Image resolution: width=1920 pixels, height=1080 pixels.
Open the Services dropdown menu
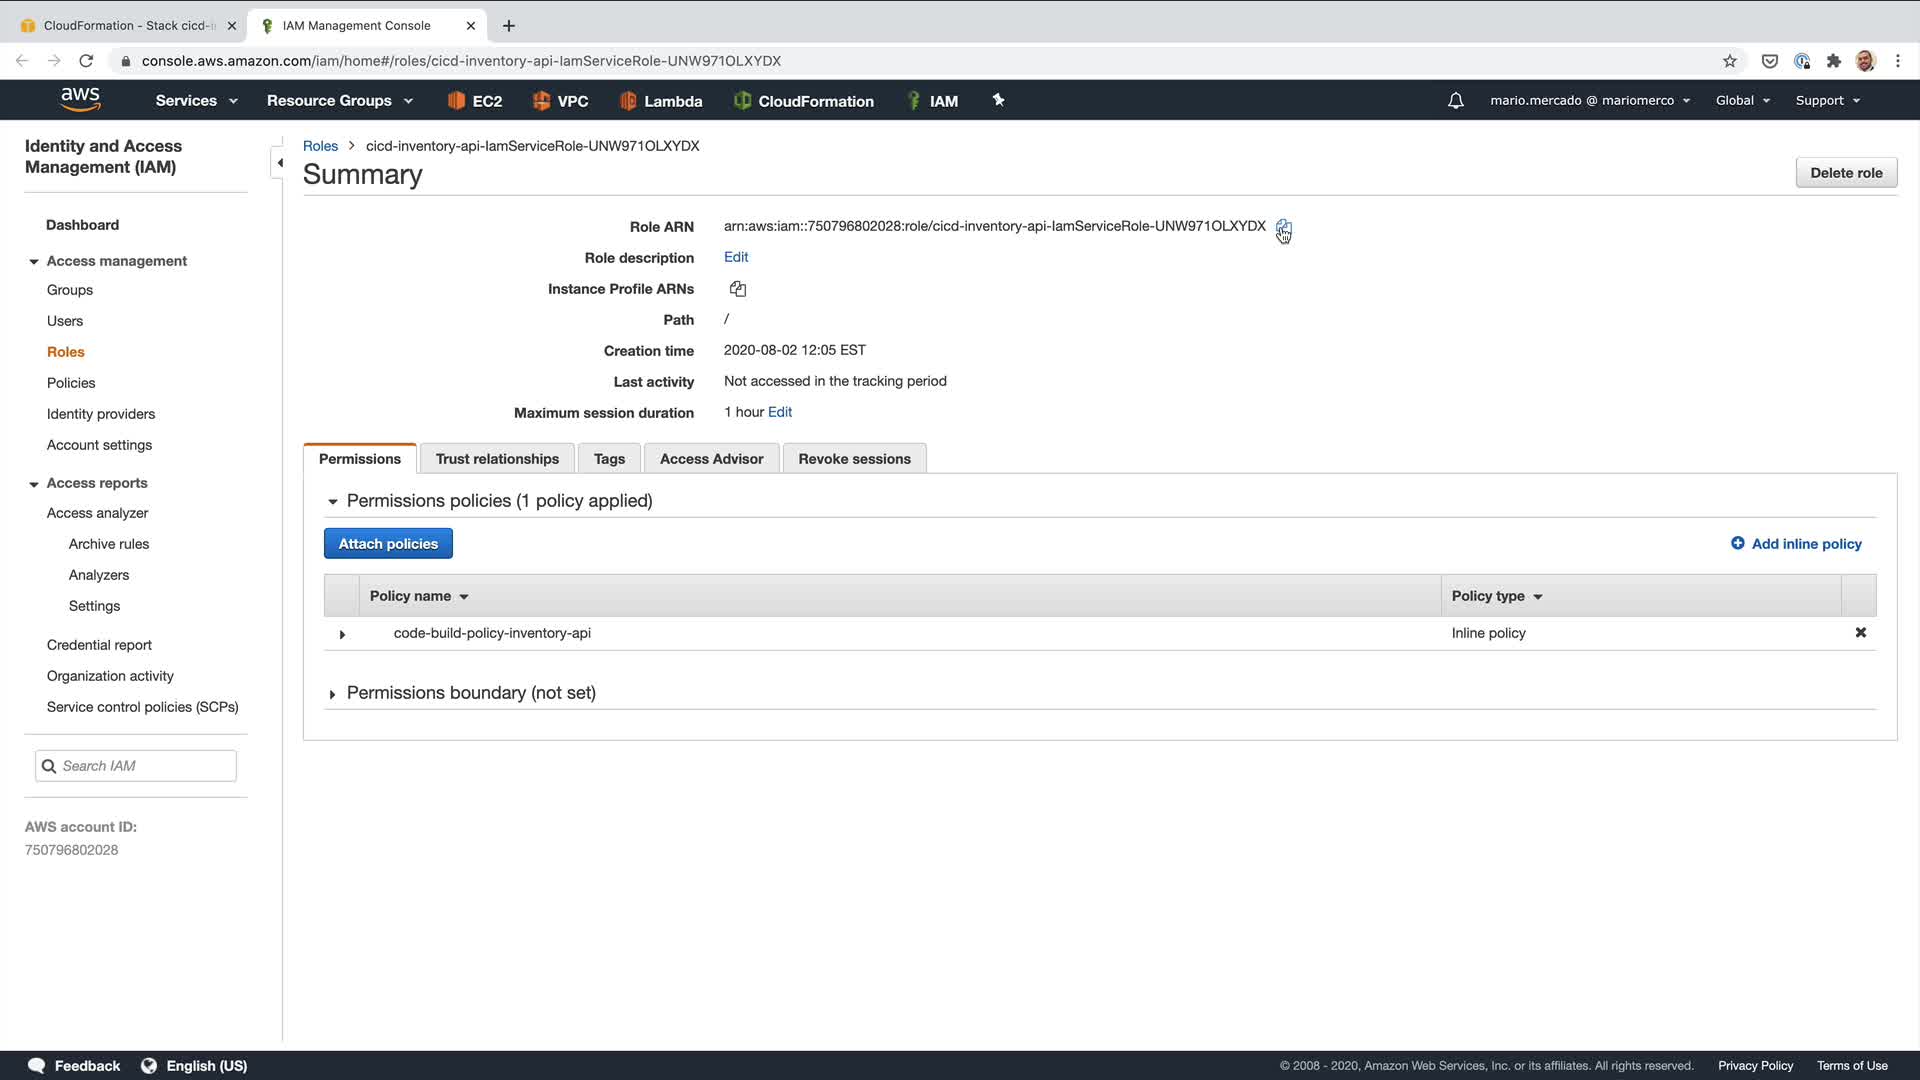[196, 101]
